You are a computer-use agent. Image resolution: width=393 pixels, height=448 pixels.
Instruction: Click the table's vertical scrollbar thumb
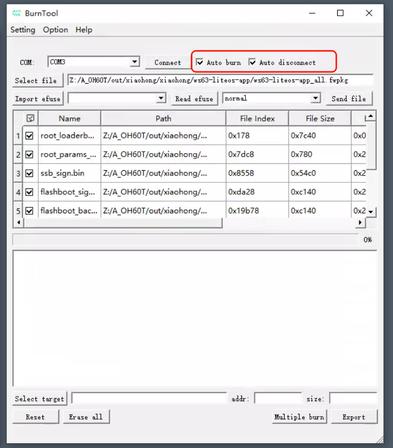click(x=371, y=145)
